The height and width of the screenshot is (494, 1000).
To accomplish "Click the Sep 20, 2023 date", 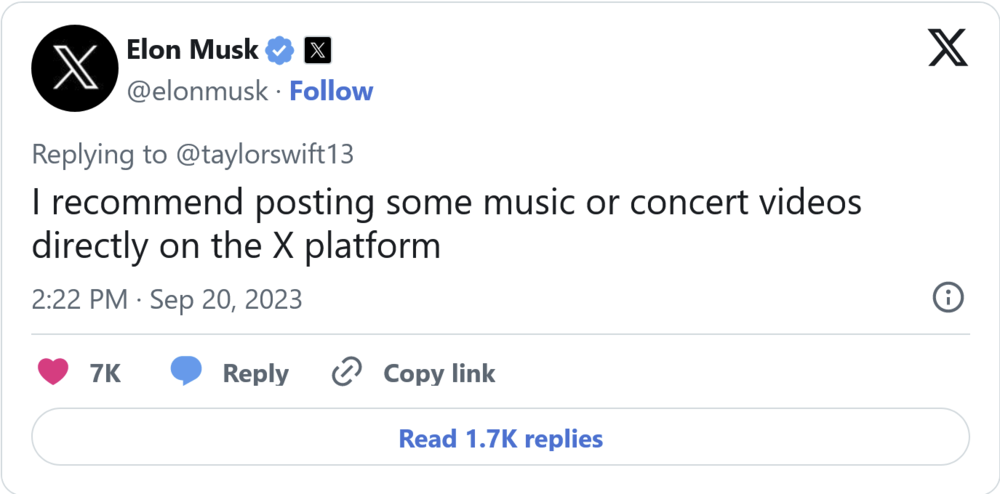I will (x=226, y=299).
